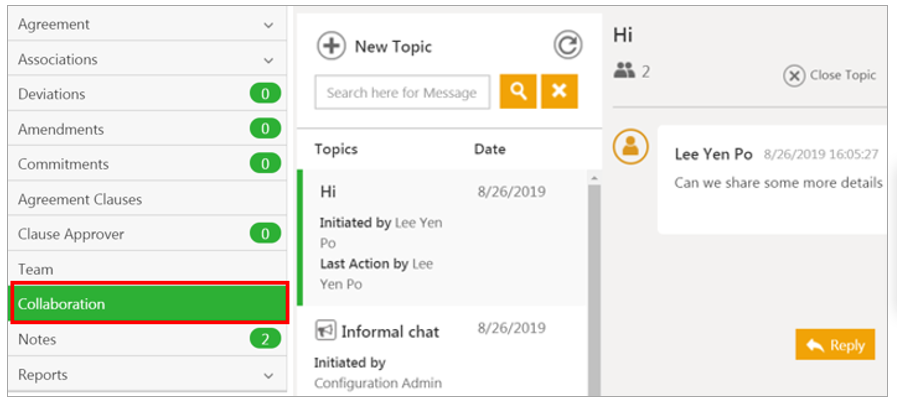The image size is (897, 404).
Task: Expand the Reports section chevron
Action: [268, 375]
